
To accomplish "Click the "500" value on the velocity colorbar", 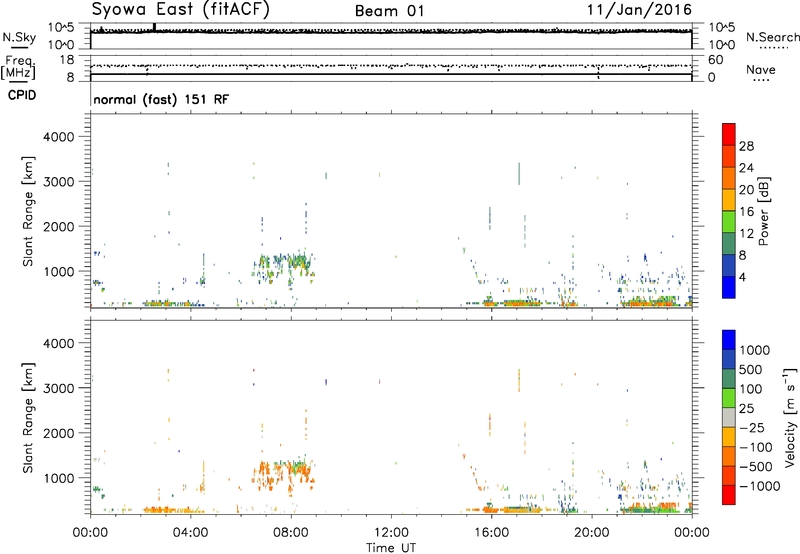I will click(751, 370).
